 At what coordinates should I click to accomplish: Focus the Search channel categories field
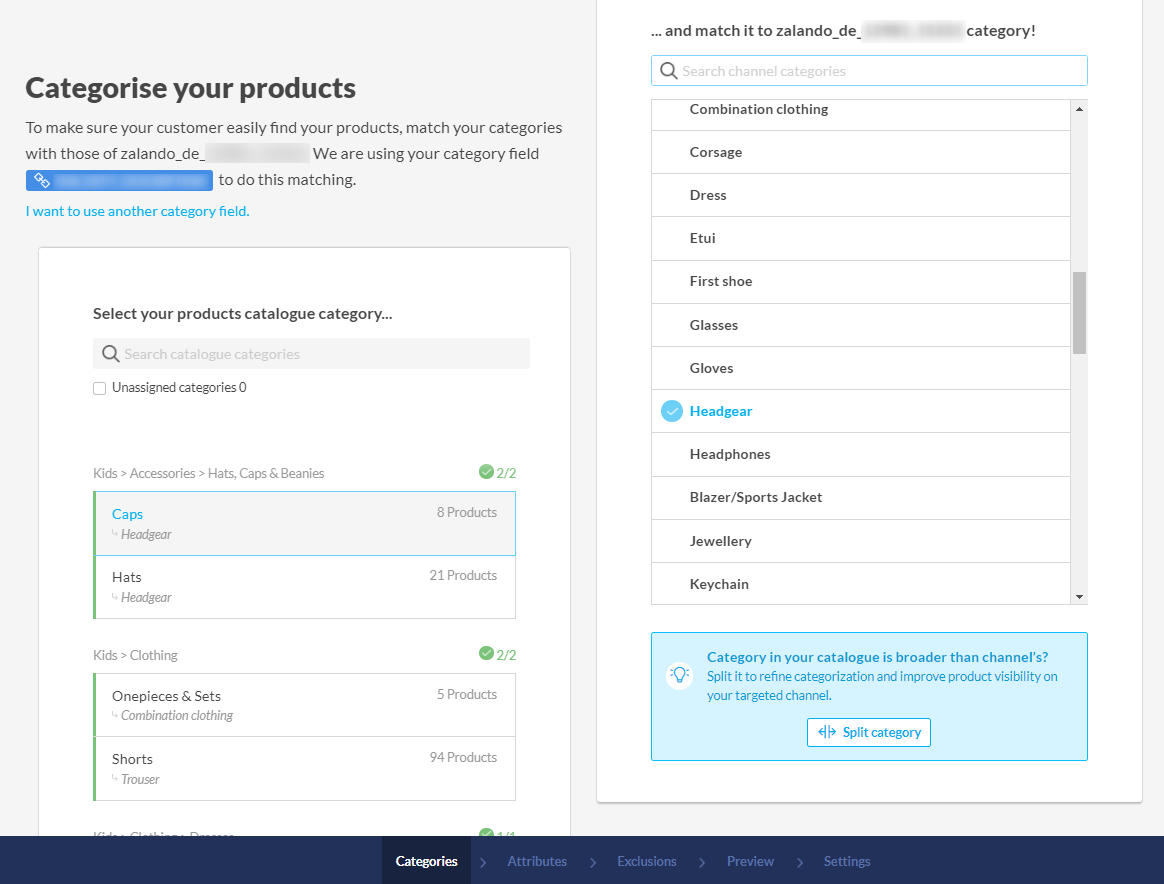click(880, 71)
